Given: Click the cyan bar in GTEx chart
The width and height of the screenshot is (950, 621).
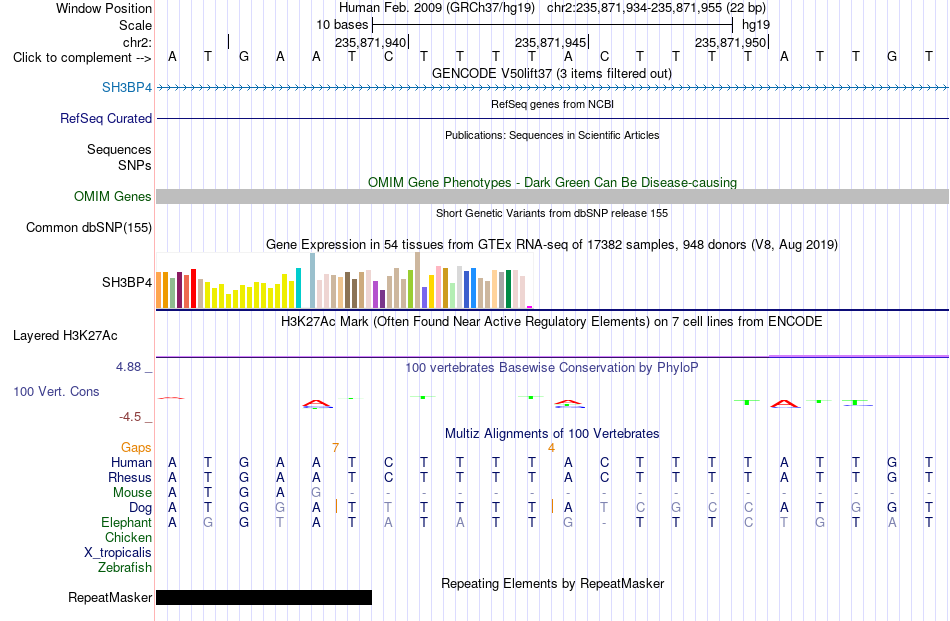Looking at the screenshot, I should coord(298,288).
